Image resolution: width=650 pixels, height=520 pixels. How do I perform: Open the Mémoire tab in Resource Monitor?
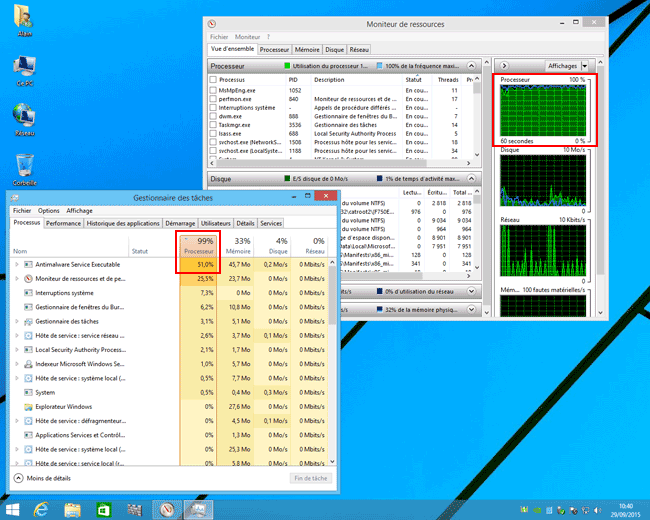[x=307, y=48]
